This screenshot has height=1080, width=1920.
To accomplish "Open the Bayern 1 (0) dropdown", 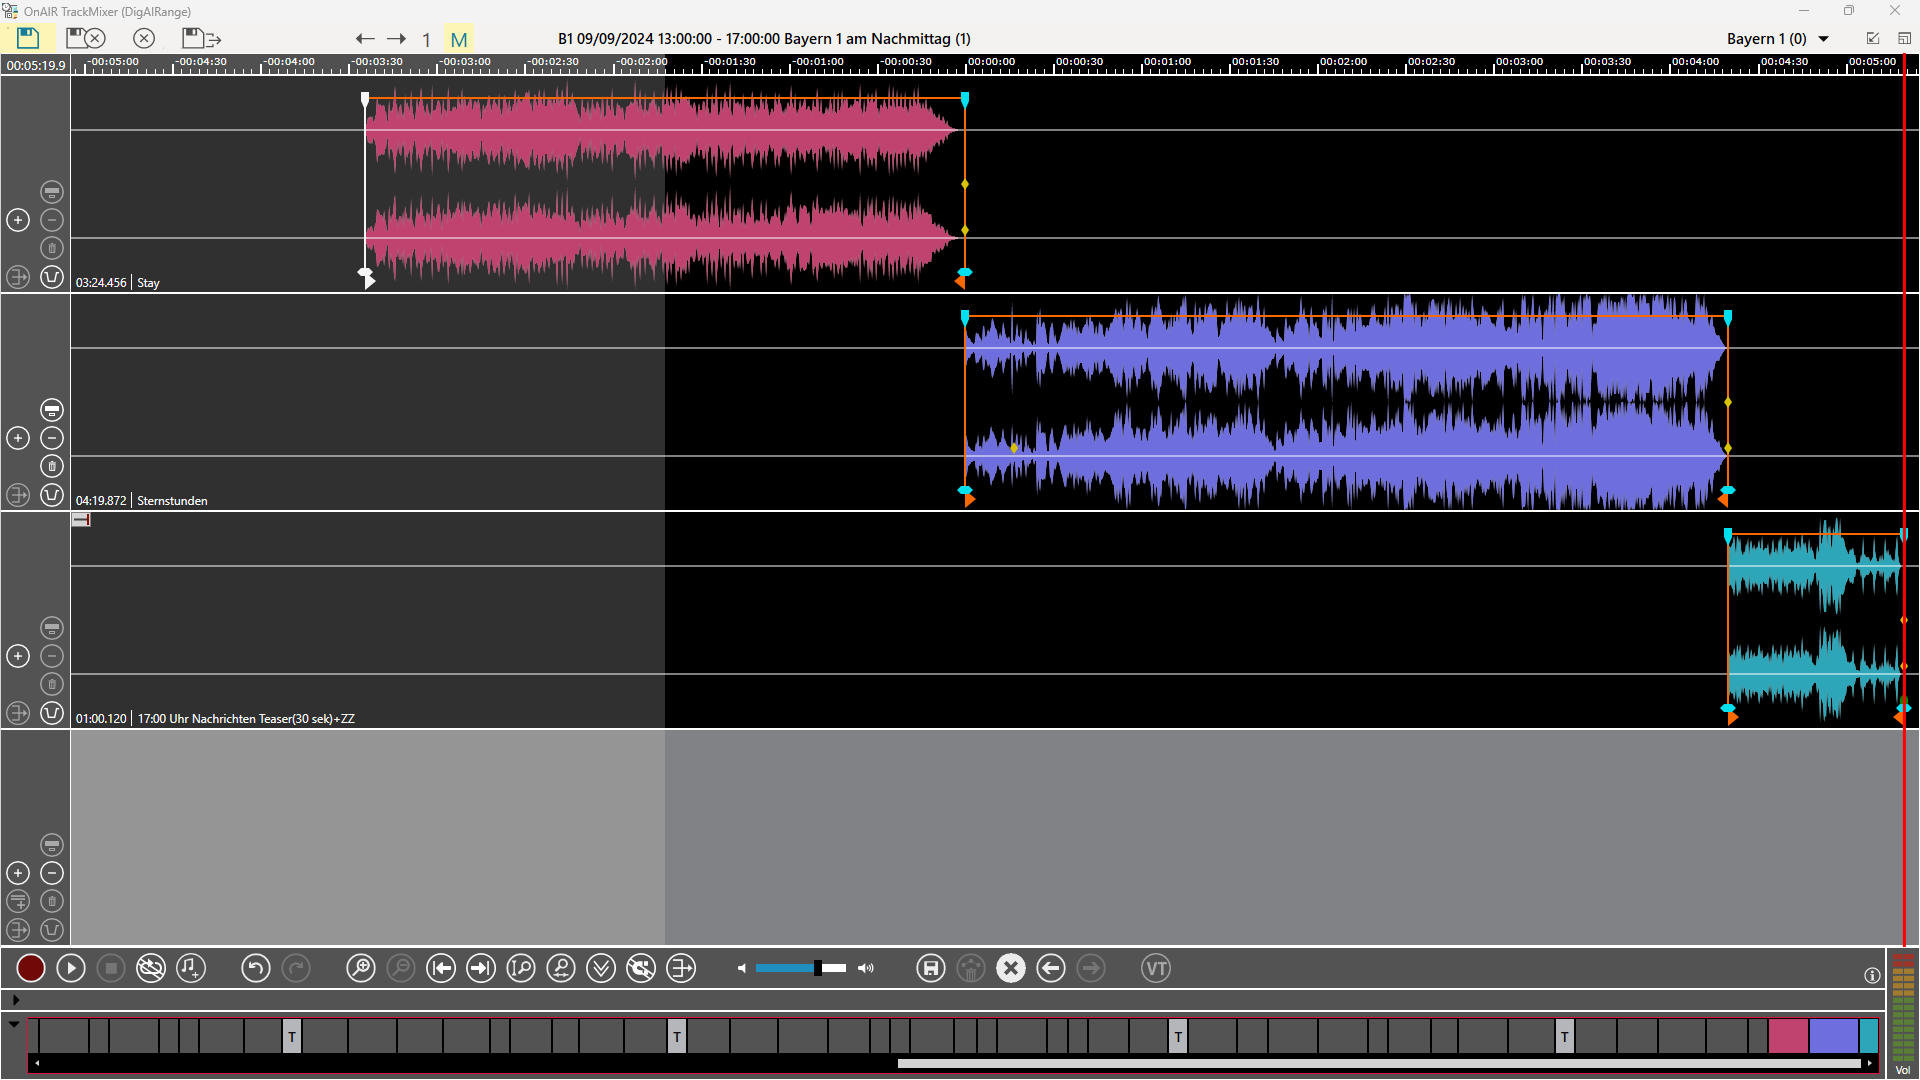I will (1823, 39).
